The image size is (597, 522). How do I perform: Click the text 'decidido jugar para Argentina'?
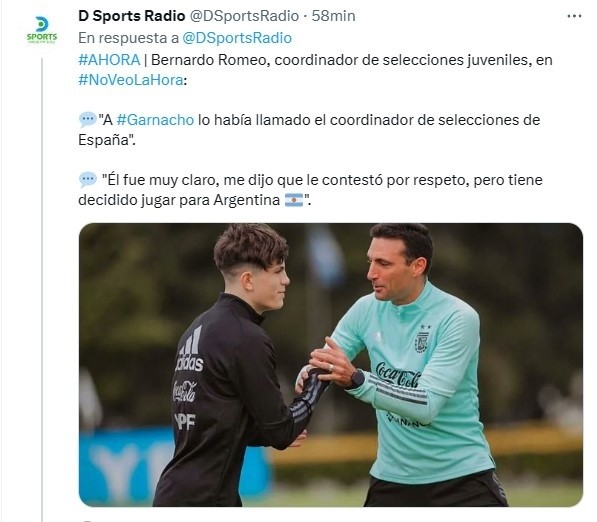[x=179, y=200]
